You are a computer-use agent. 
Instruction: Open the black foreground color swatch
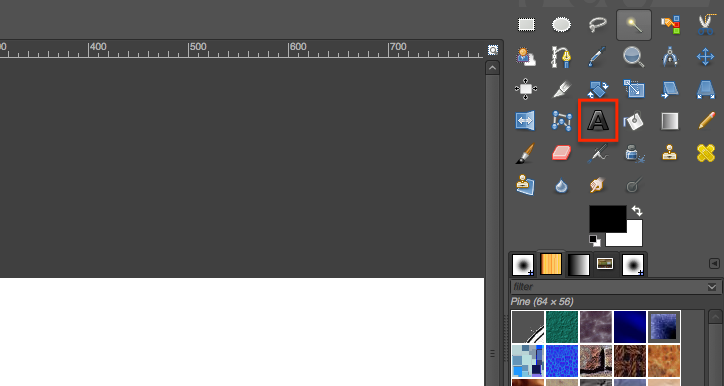coord(608,219)
